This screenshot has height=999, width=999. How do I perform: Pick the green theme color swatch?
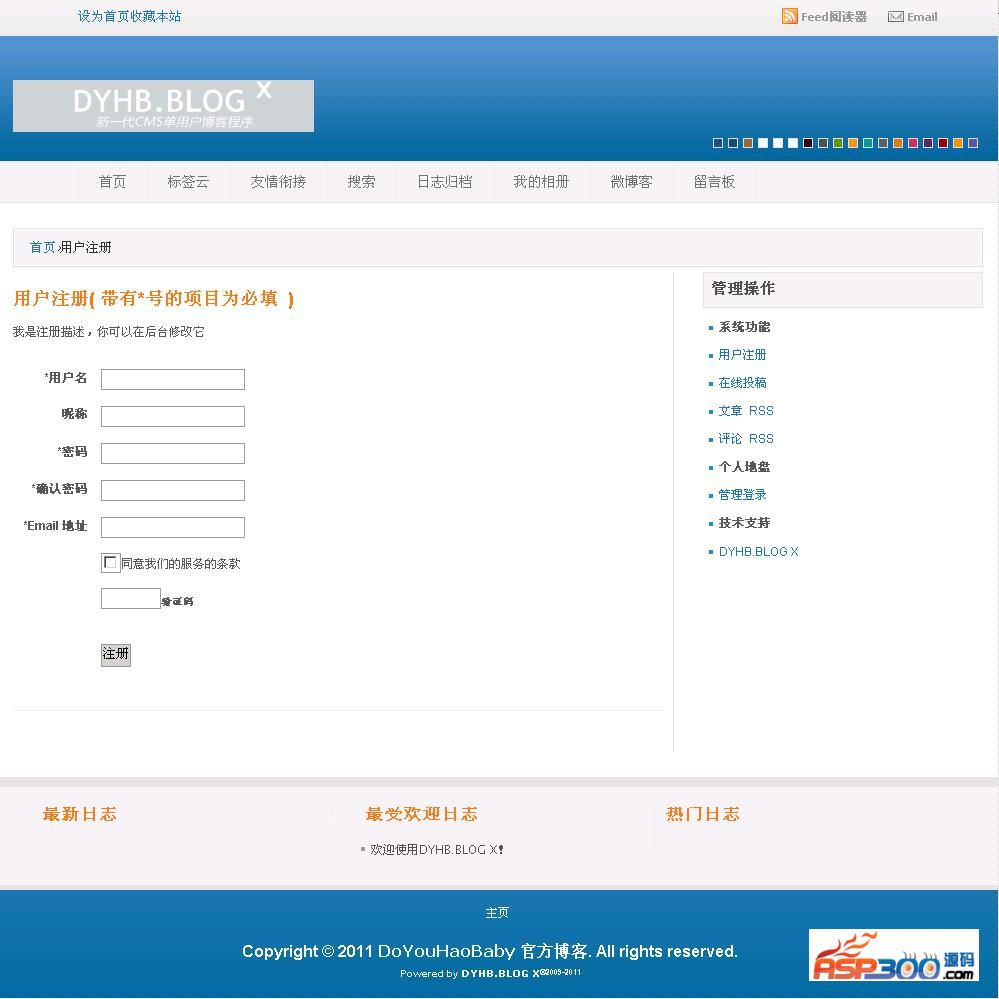coord(838,143)
